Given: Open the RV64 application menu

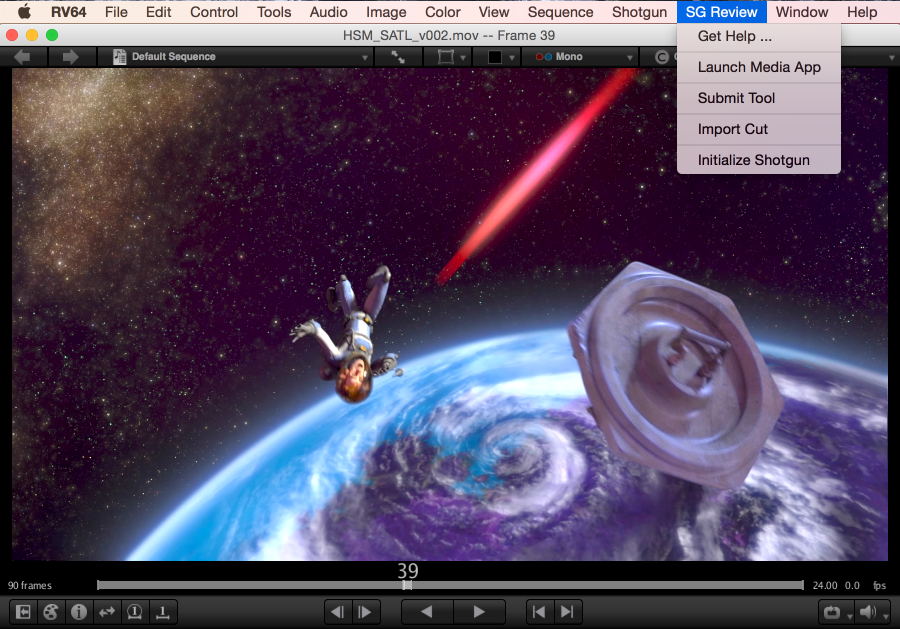Looking at the screenshot, I should pos(68,11).
